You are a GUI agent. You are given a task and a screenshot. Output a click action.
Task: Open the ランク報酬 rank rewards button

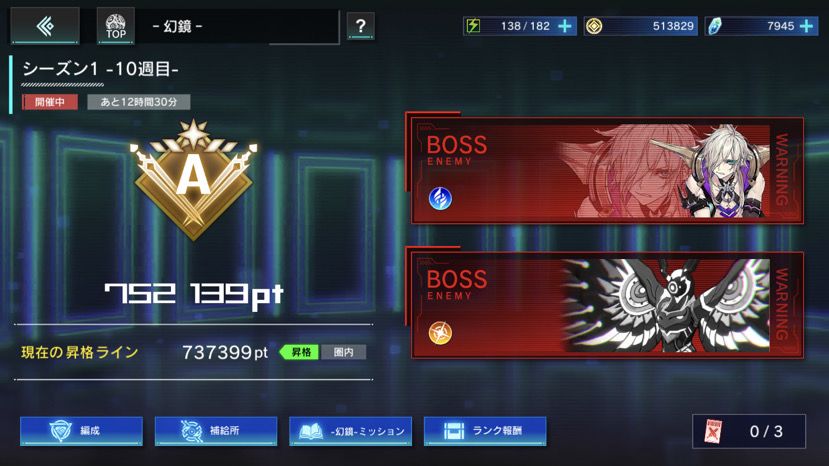(485, 431)
